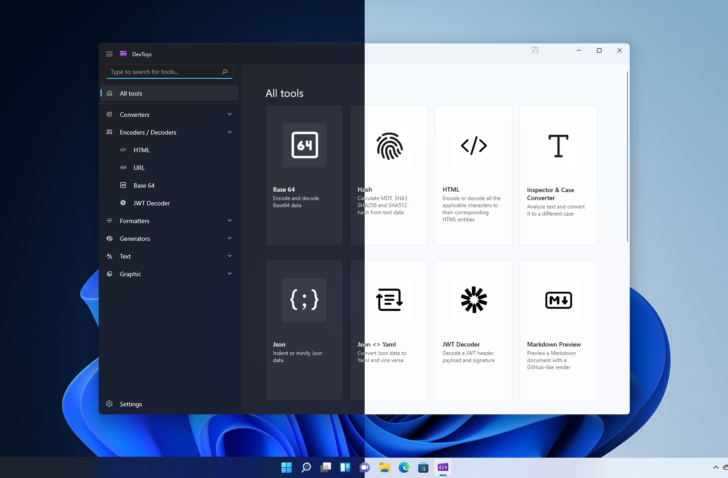Open the Base 64 tool card
This screenshot has height=478, width=728.
[x=304, y=175]
